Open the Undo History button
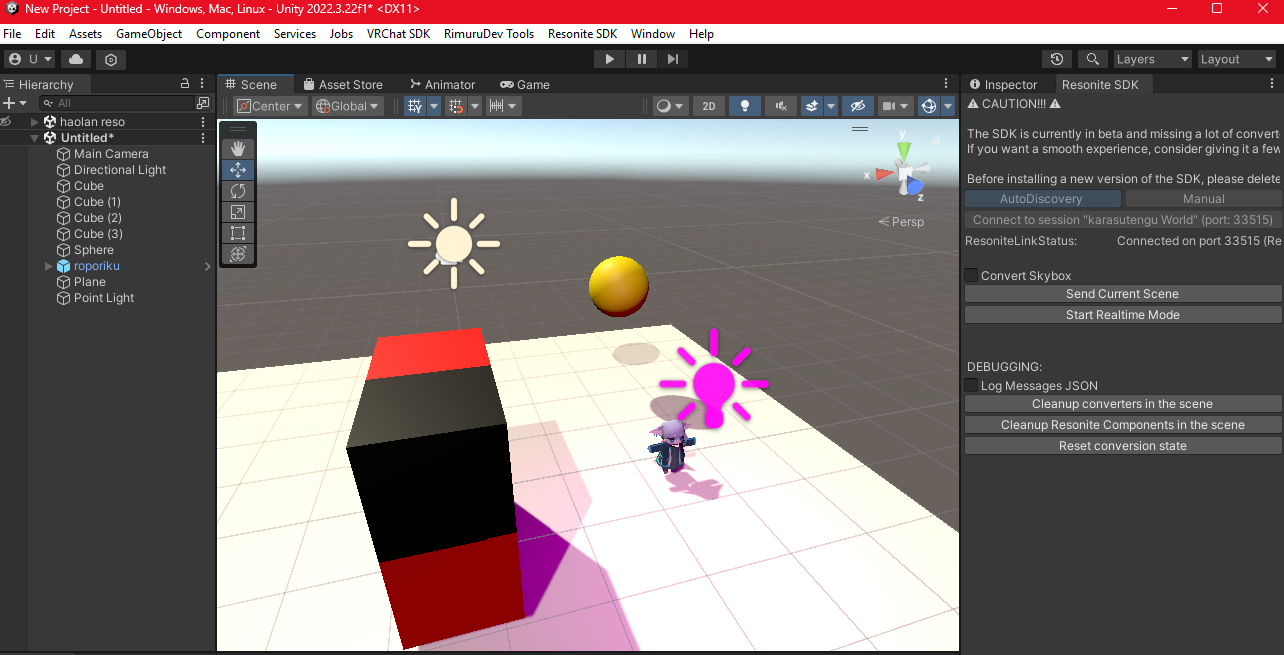Image resolution: width=1284 pixels, height=655 pixels. (x=1057, y=60)
